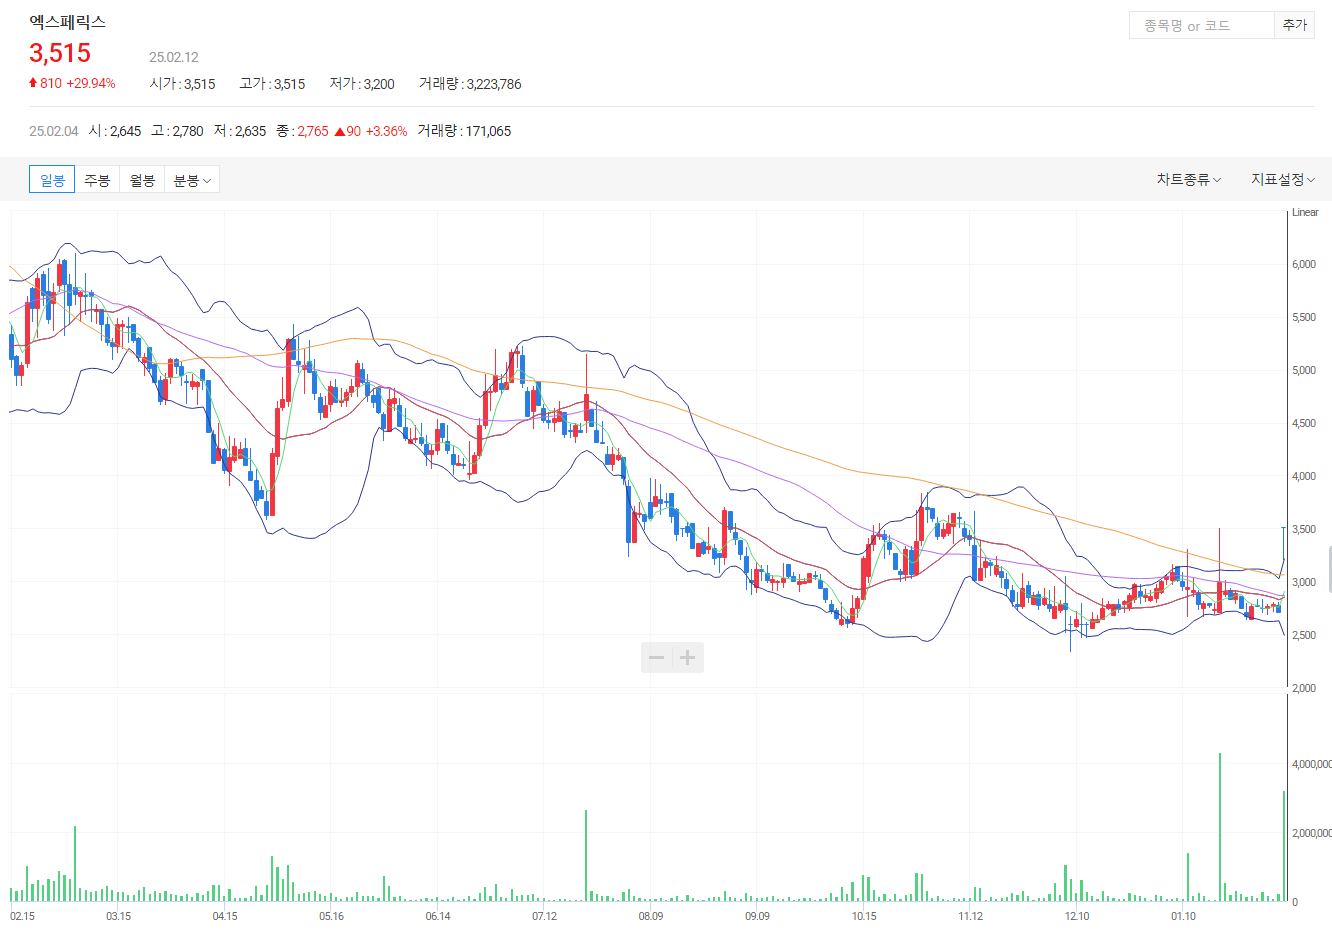Zoom out the chart with minus icon
This screenshot has height=934, width=1332.
click(657, 657)
